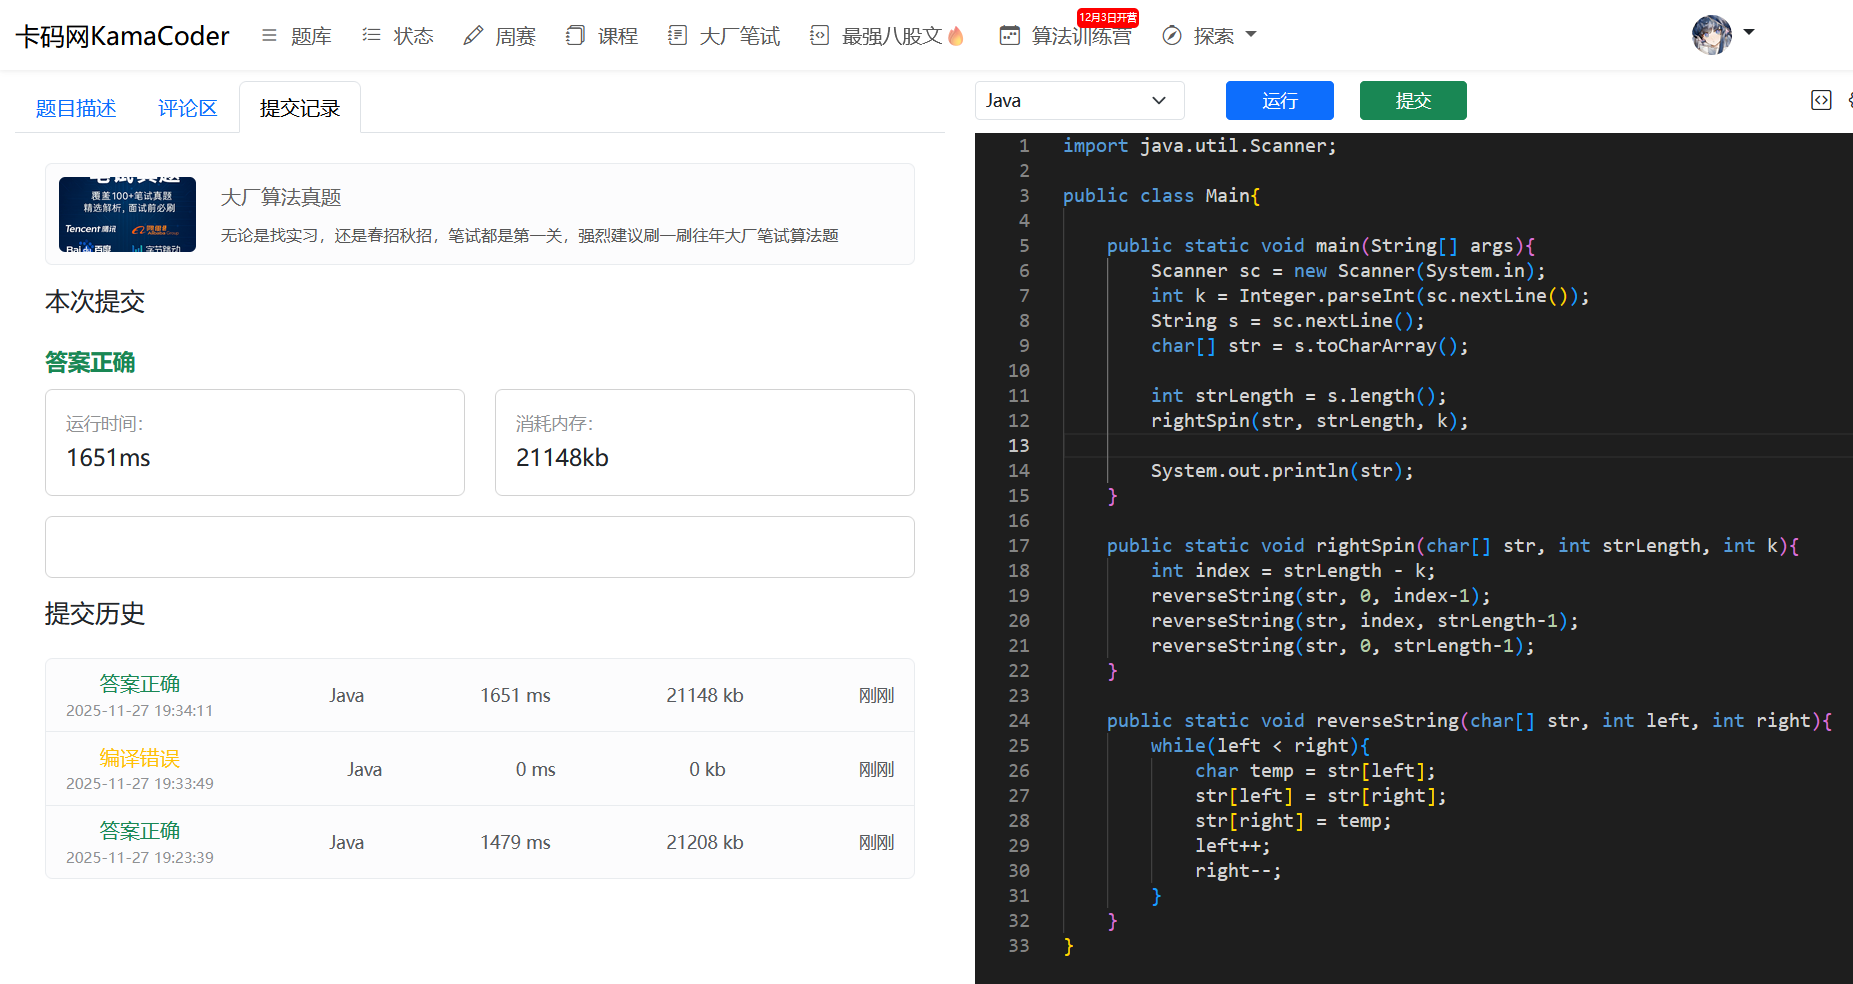Expand the user account menu caret
The width and height of the screenshot is (1853, 984).
pos(1749,32)
